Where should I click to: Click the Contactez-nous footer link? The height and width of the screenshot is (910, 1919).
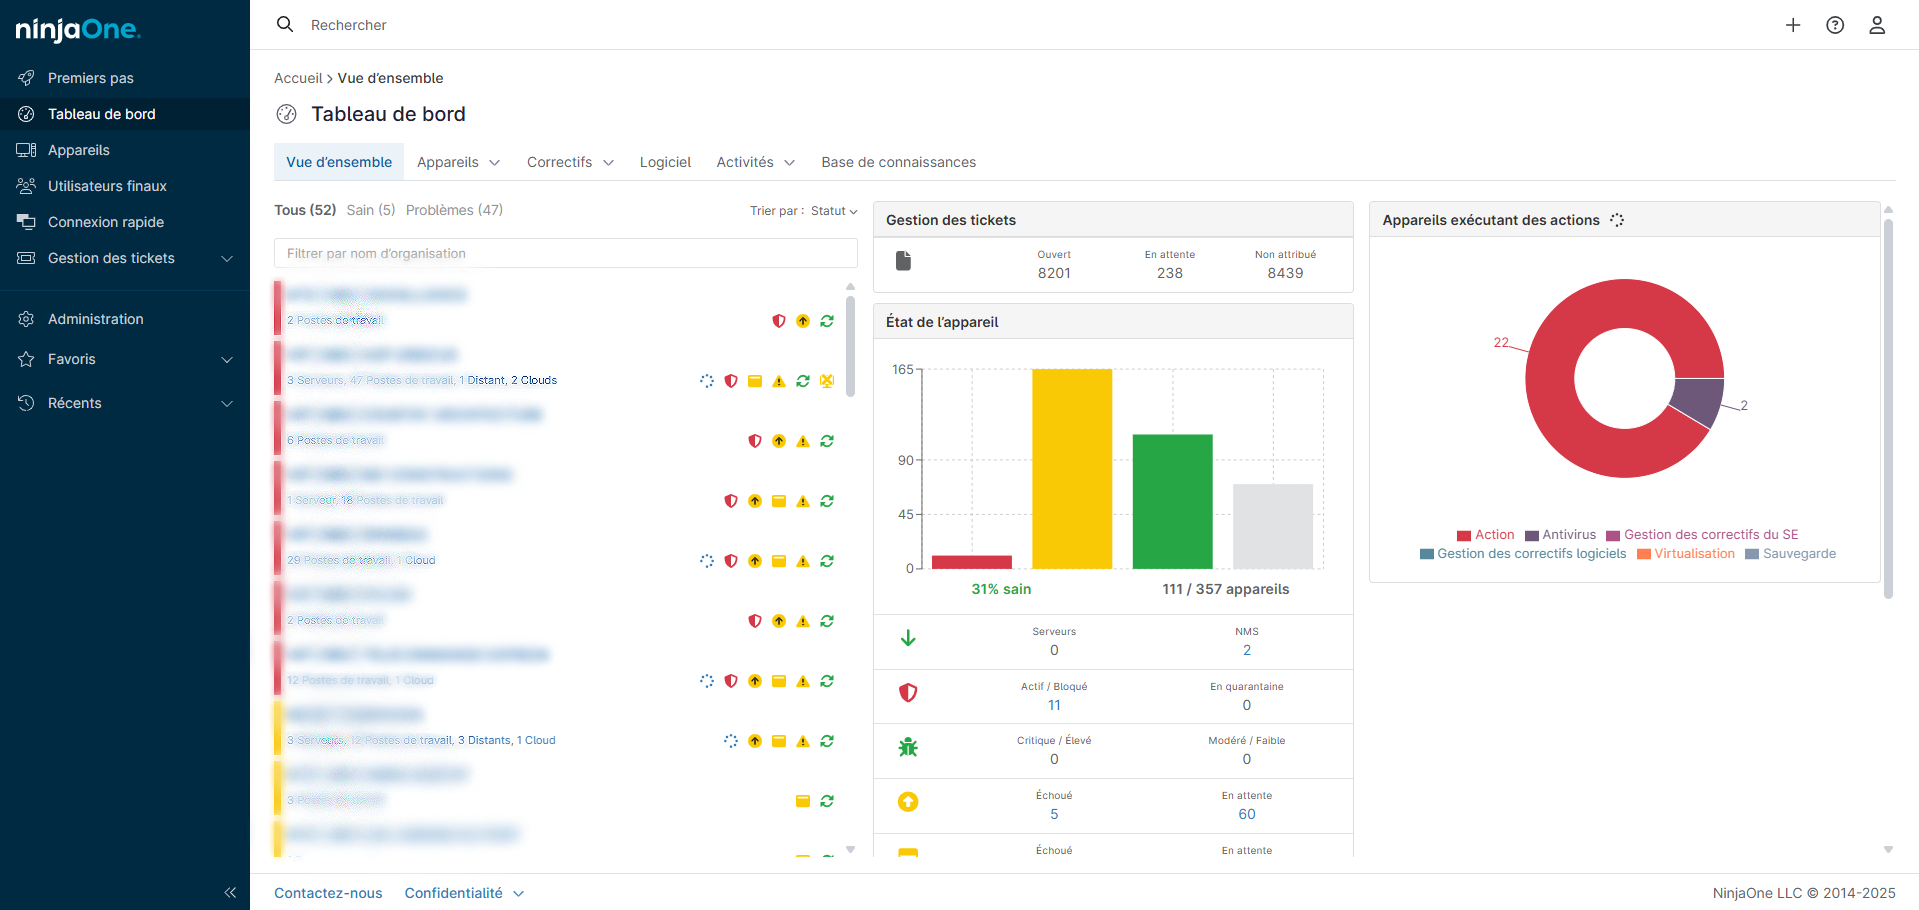pos(328,893)
